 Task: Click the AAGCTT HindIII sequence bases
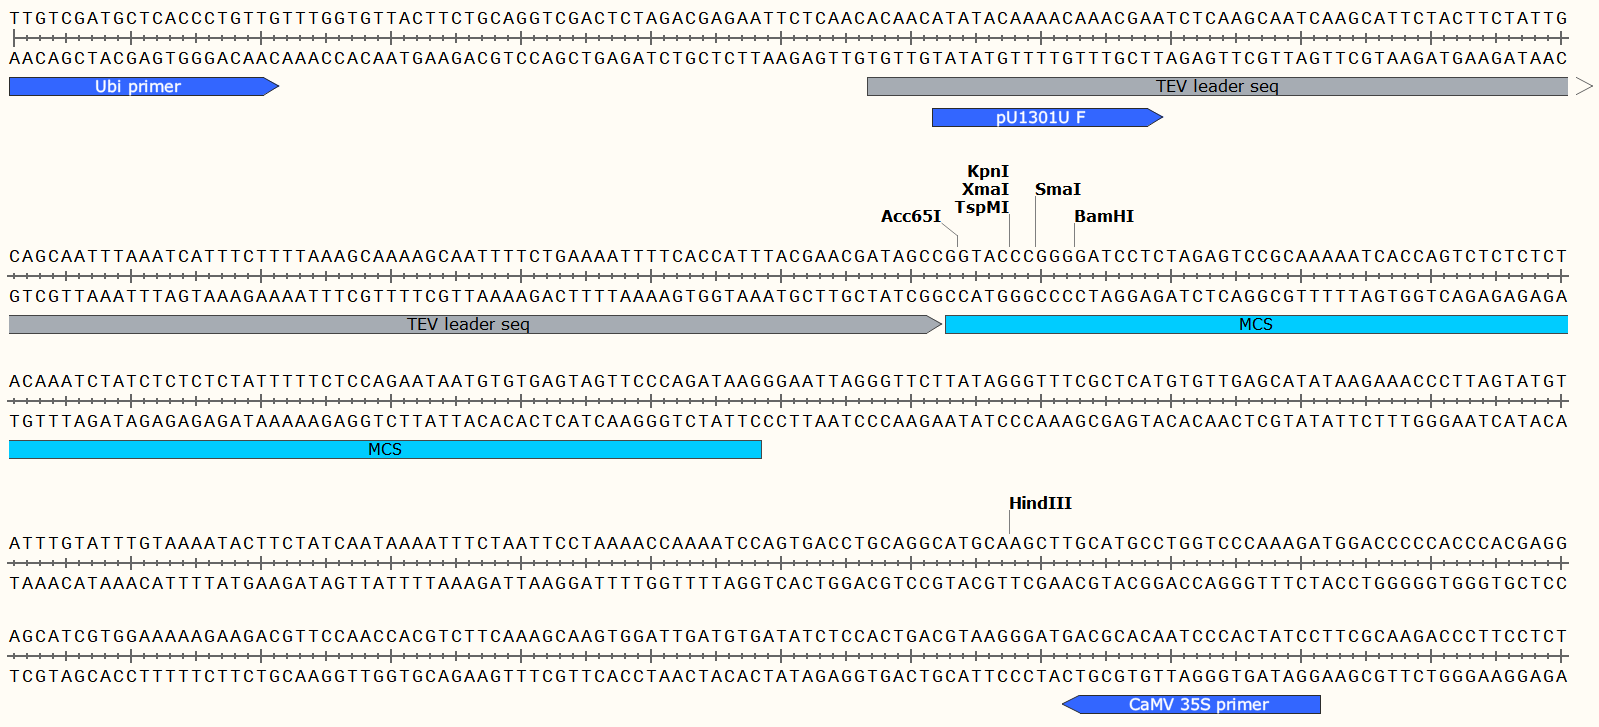coord(1035,543)
